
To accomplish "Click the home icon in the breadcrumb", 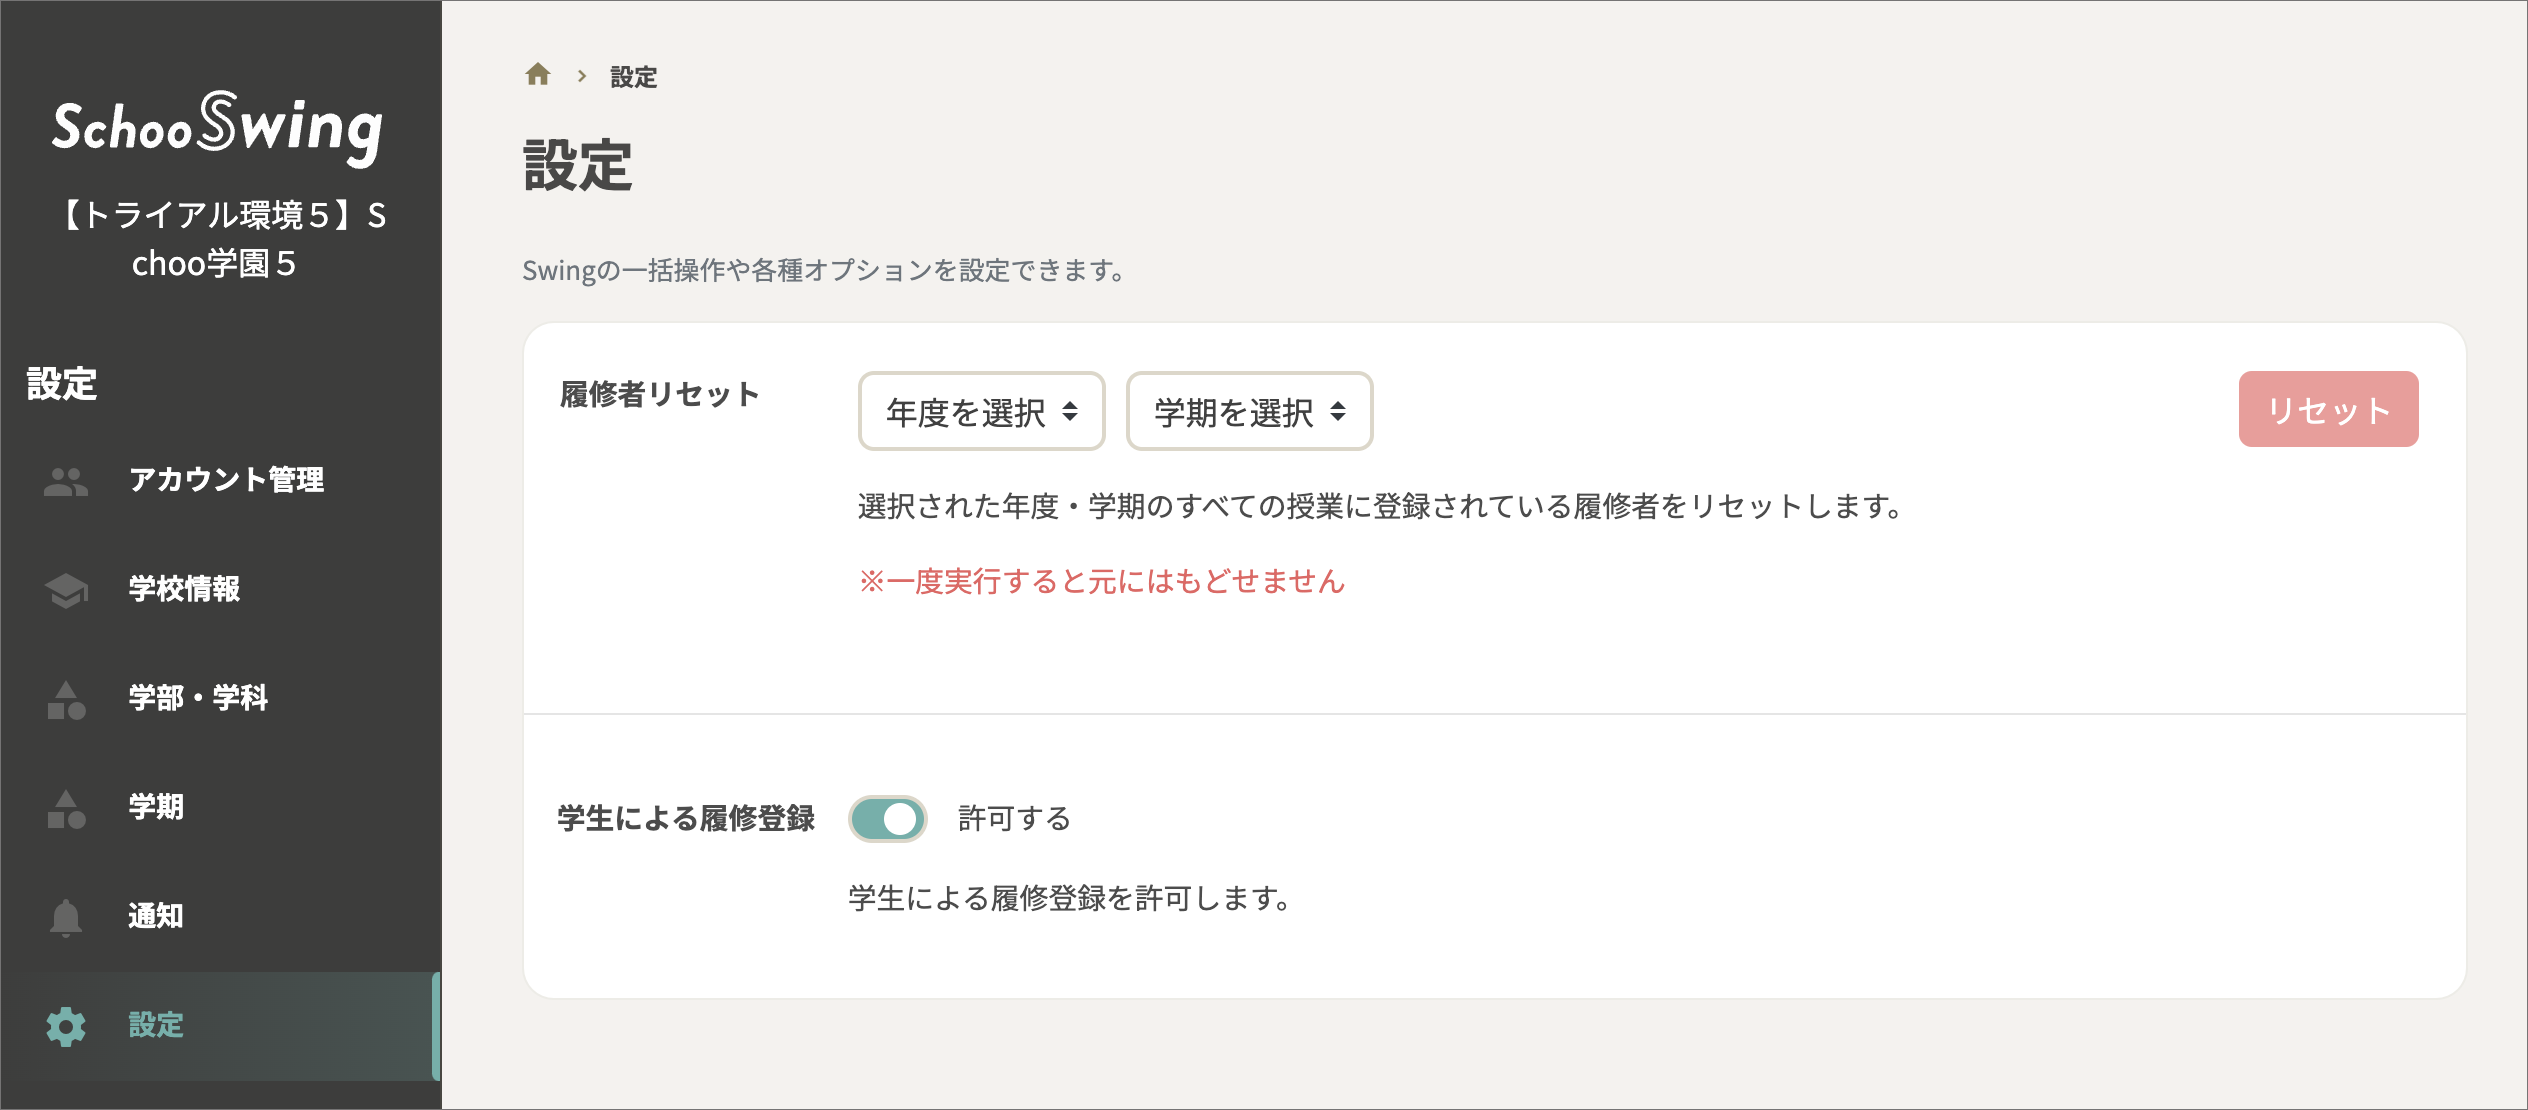I will point(539,75).
